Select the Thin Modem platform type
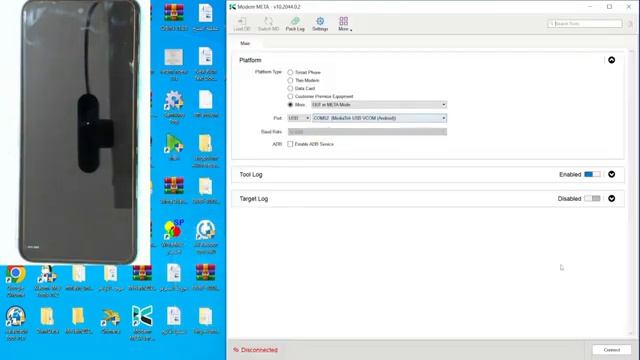 coord(290,80)
